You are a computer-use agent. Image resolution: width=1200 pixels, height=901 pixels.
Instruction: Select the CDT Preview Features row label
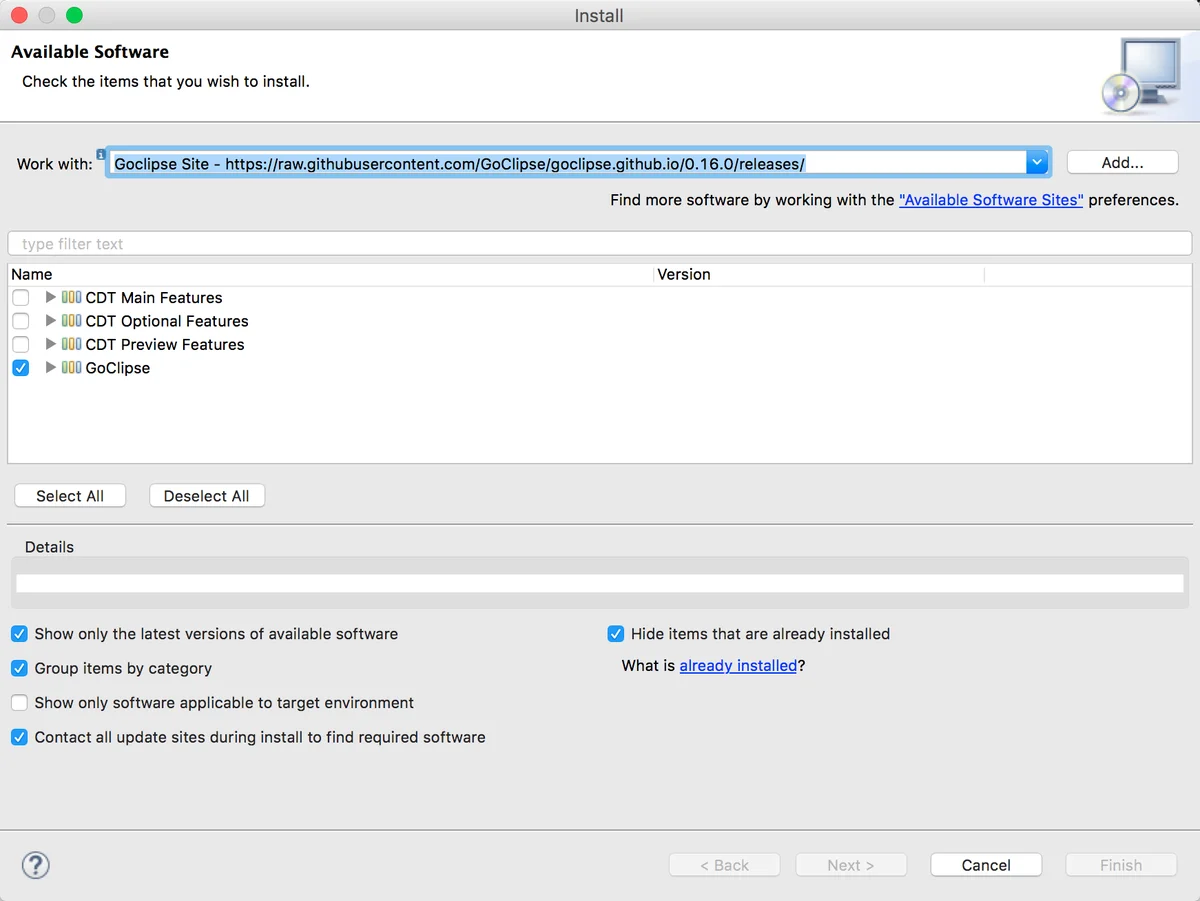[165, 345]
